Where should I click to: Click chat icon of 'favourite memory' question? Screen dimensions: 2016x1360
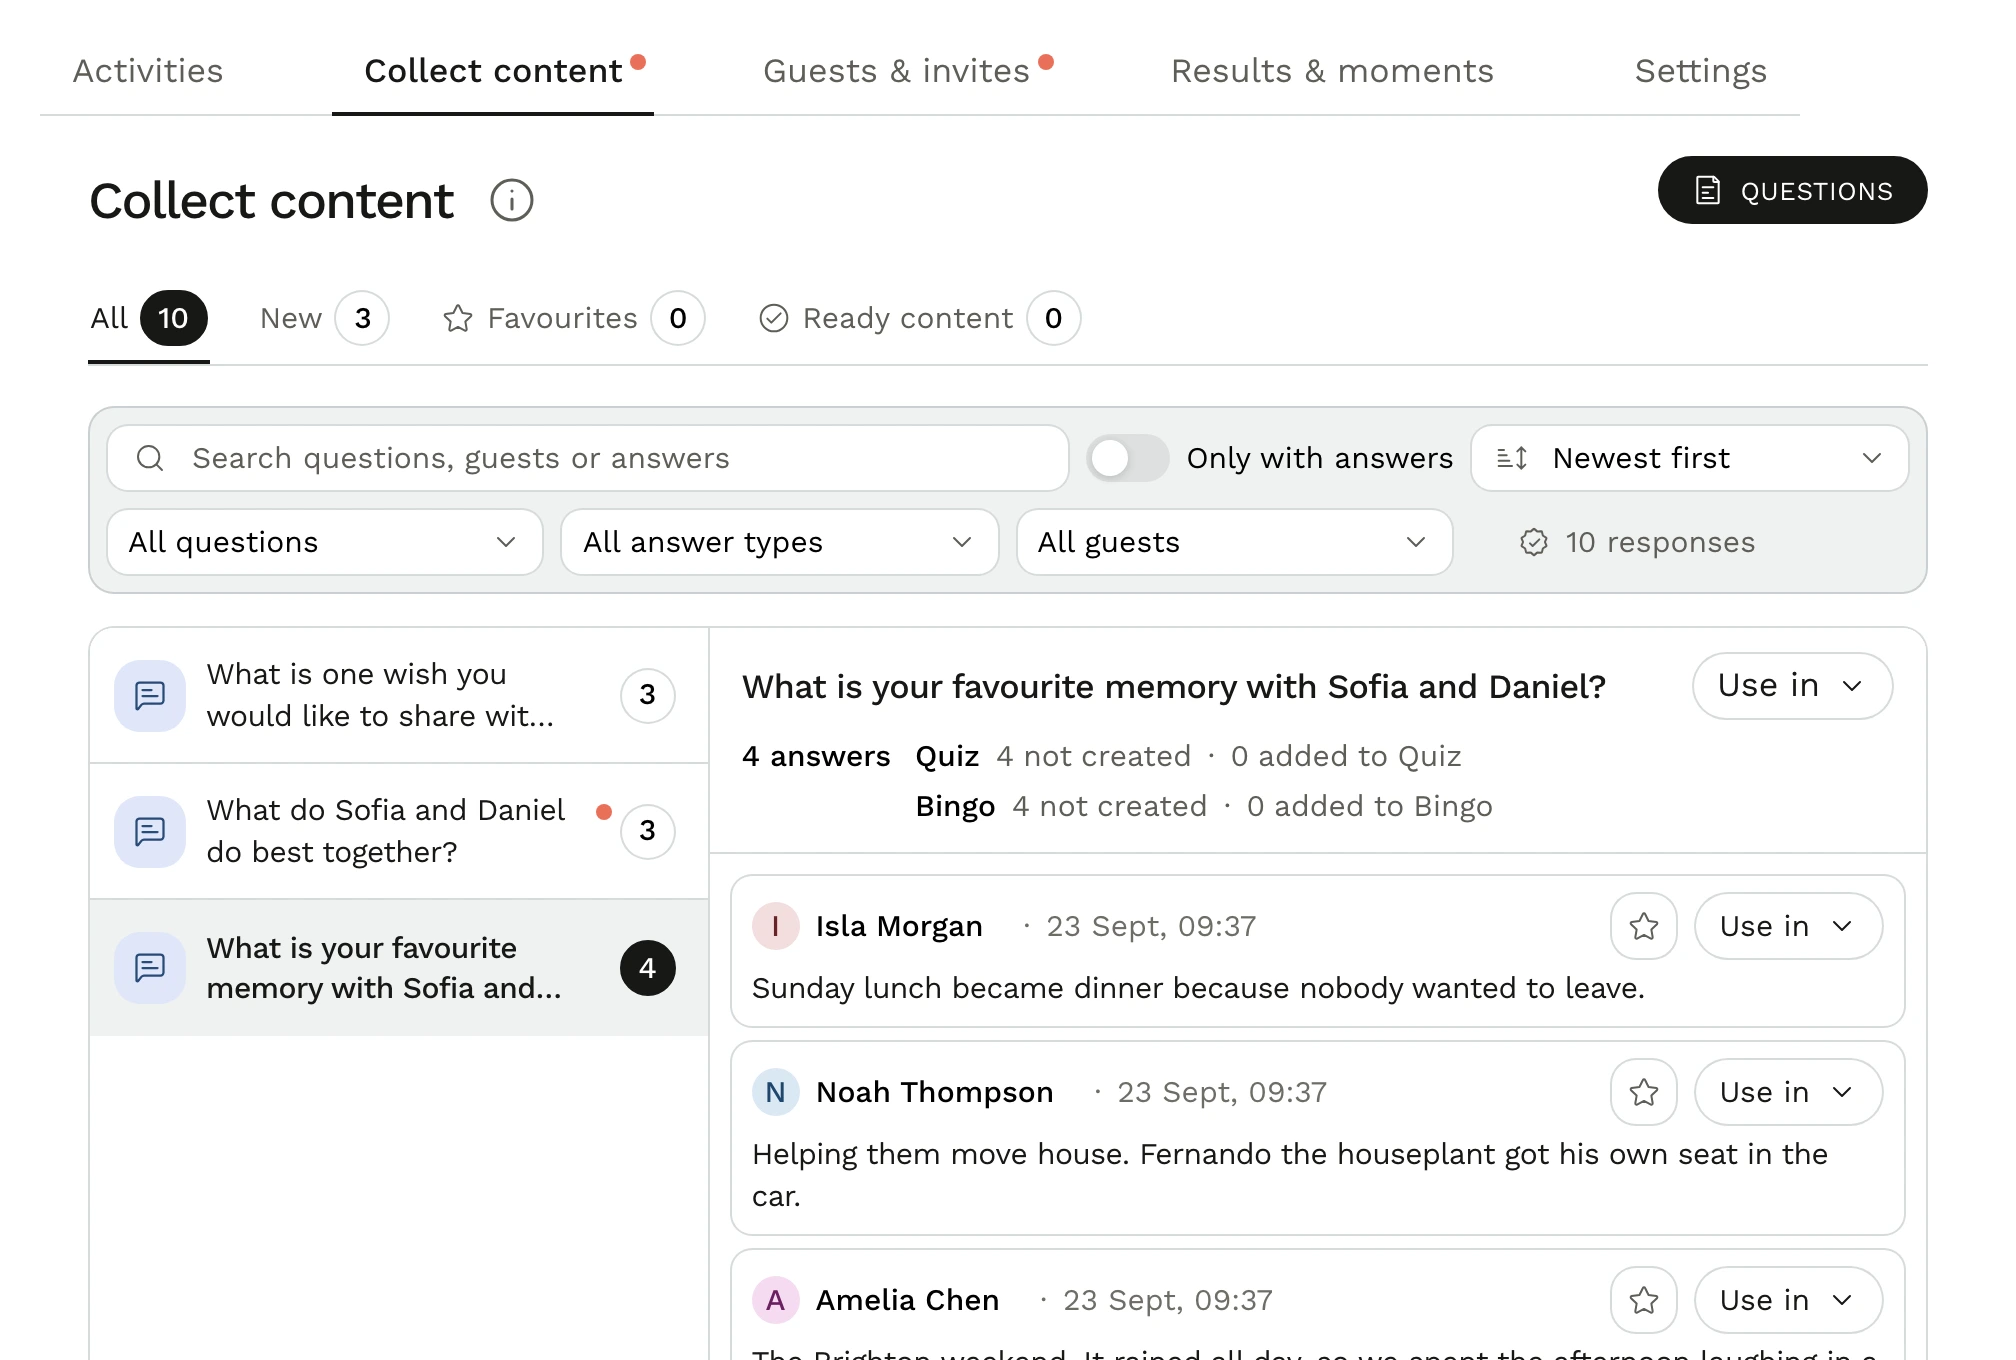150,967
